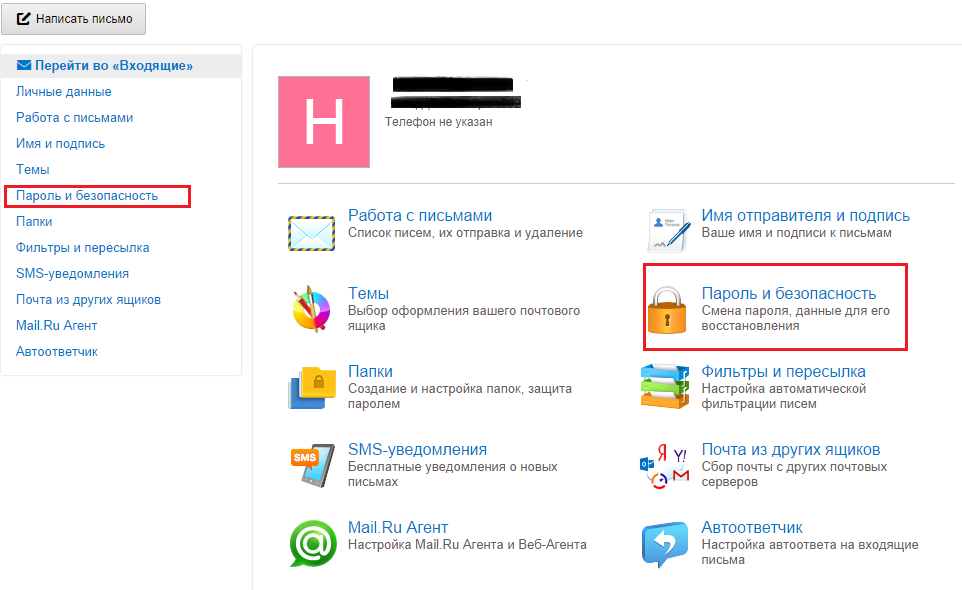Click the blue Автоответчик reply arrow icon
The image size is (962, 590).
(x=666, y=543)
